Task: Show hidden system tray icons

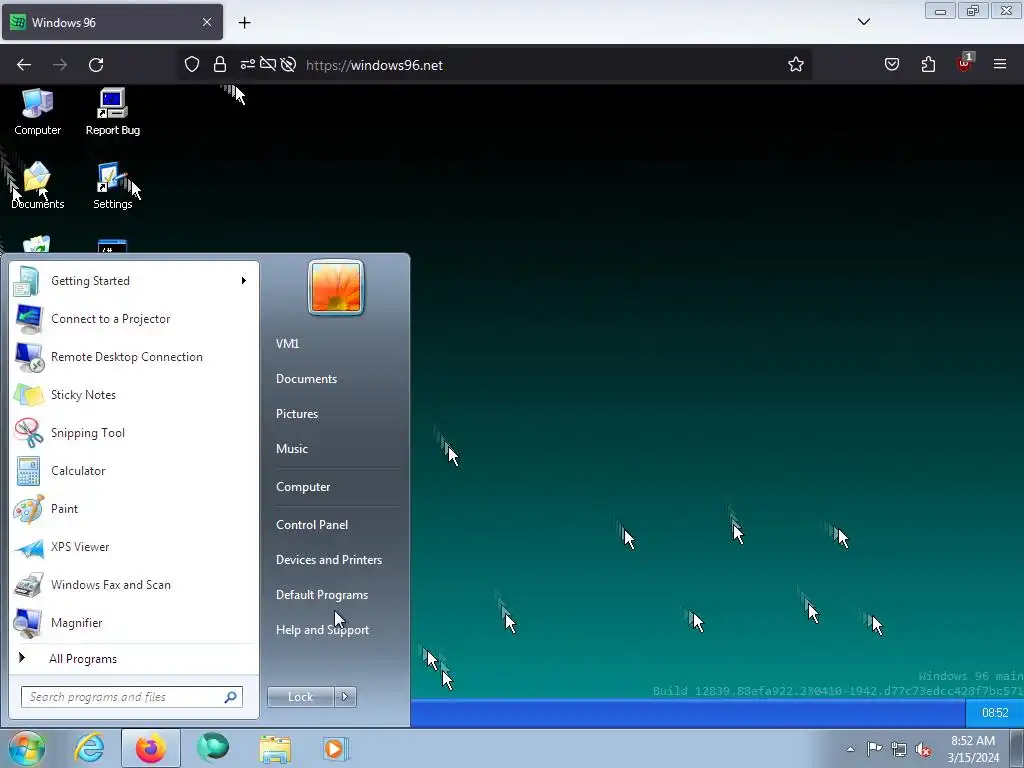Action: [850, 749]
